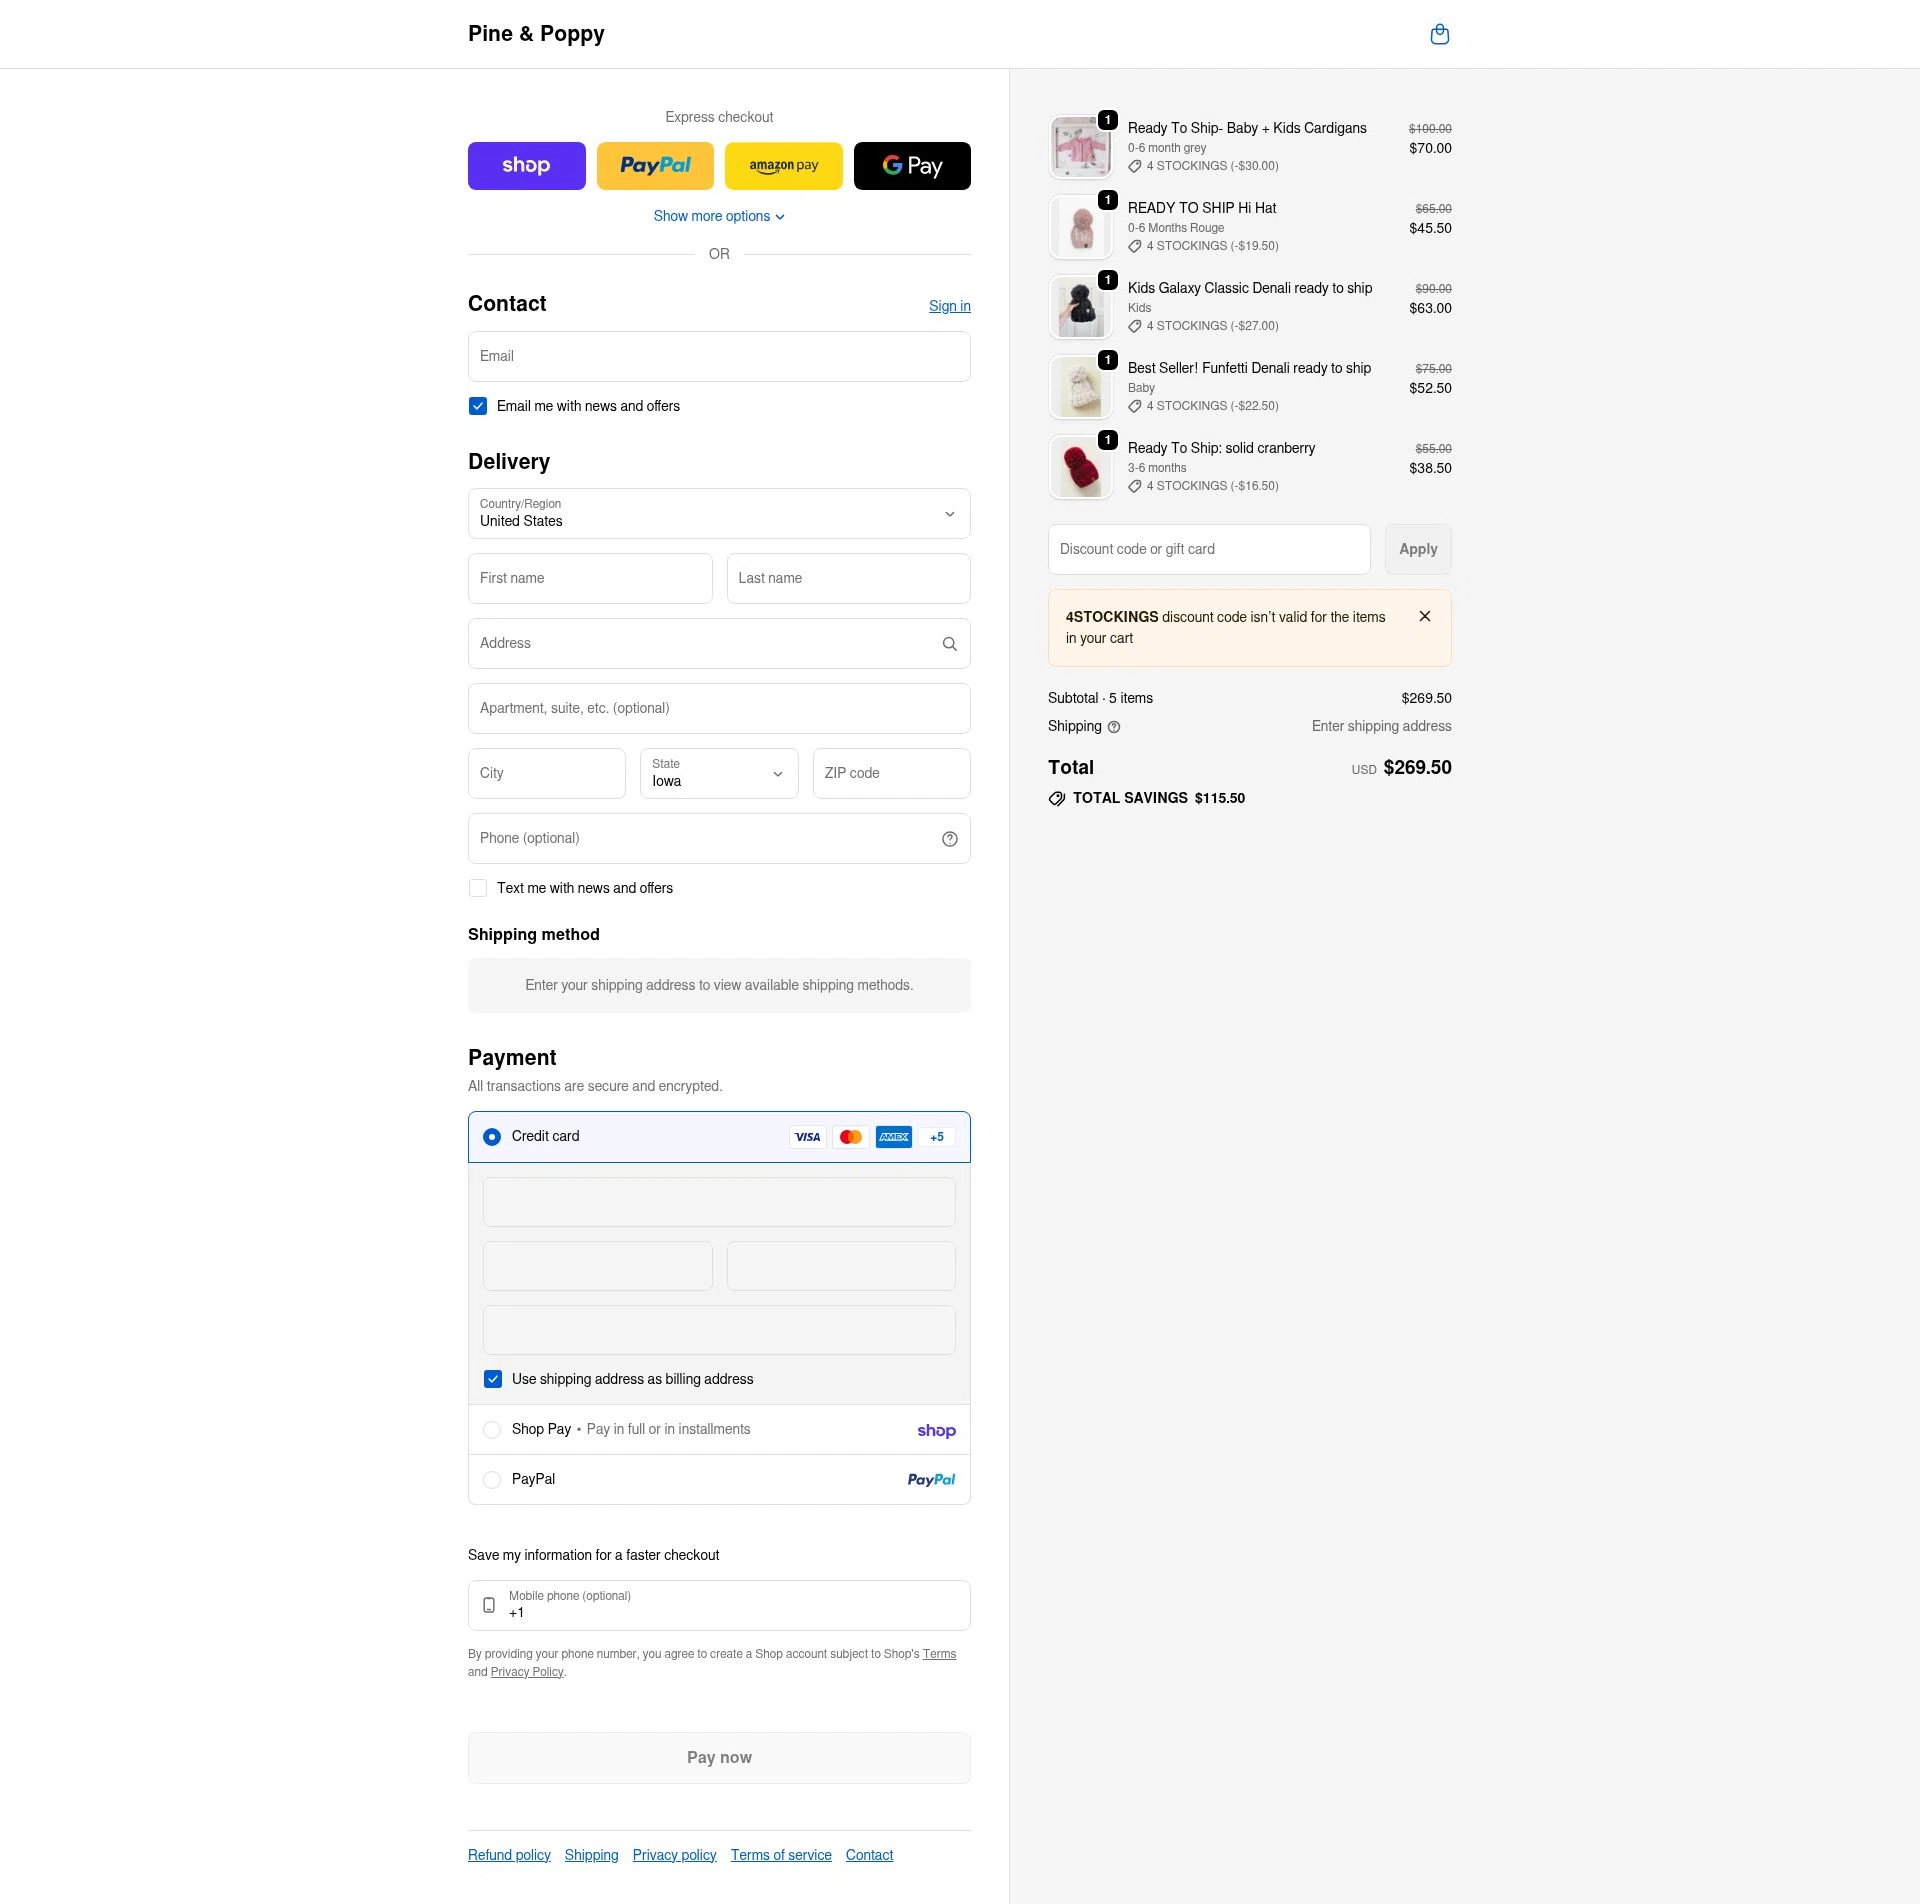Enable Text me with news and offers
1920x1904 pixels.
pos(478,888)
